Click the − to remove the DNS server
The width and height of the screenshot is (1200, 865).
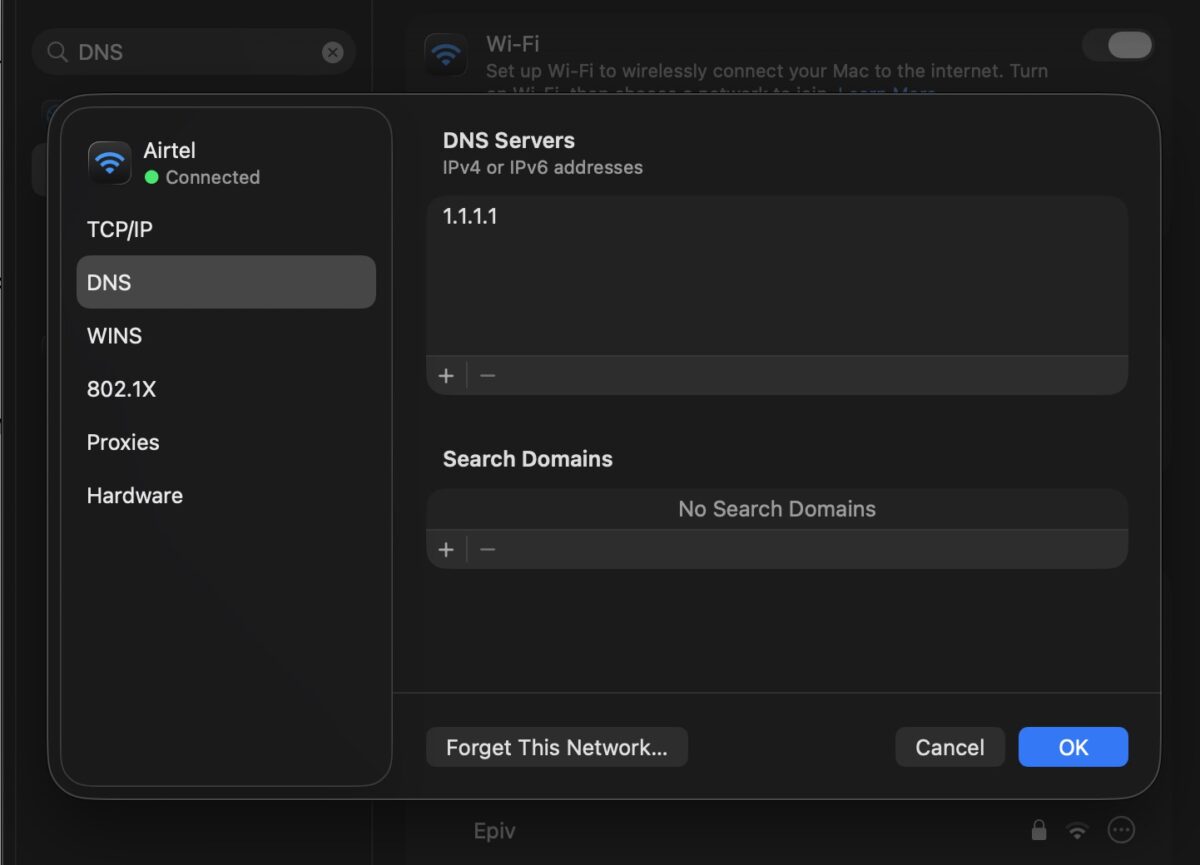point(487,375)
